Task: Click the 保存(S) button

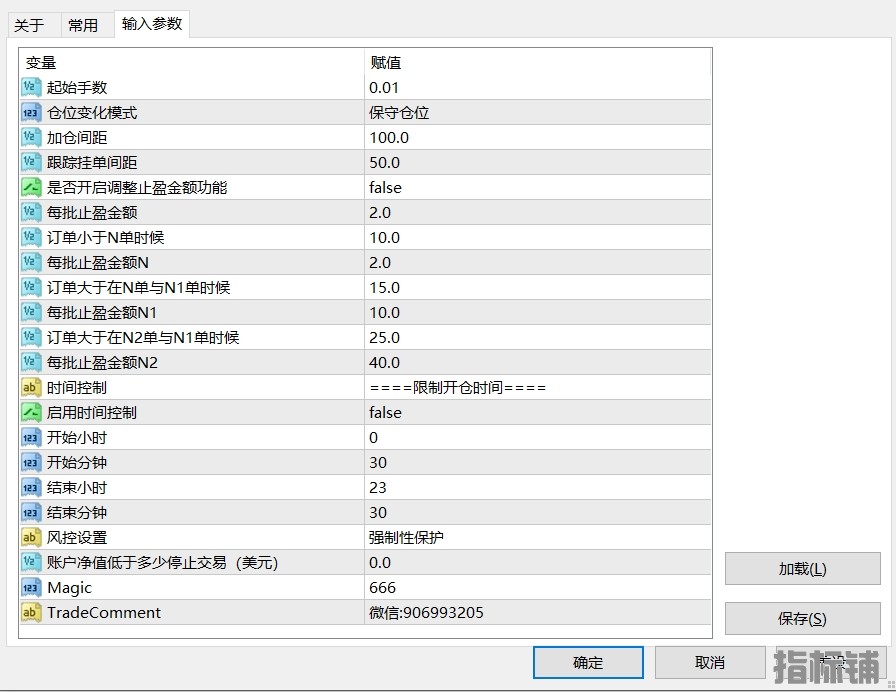Action: (x=802, y=618)
